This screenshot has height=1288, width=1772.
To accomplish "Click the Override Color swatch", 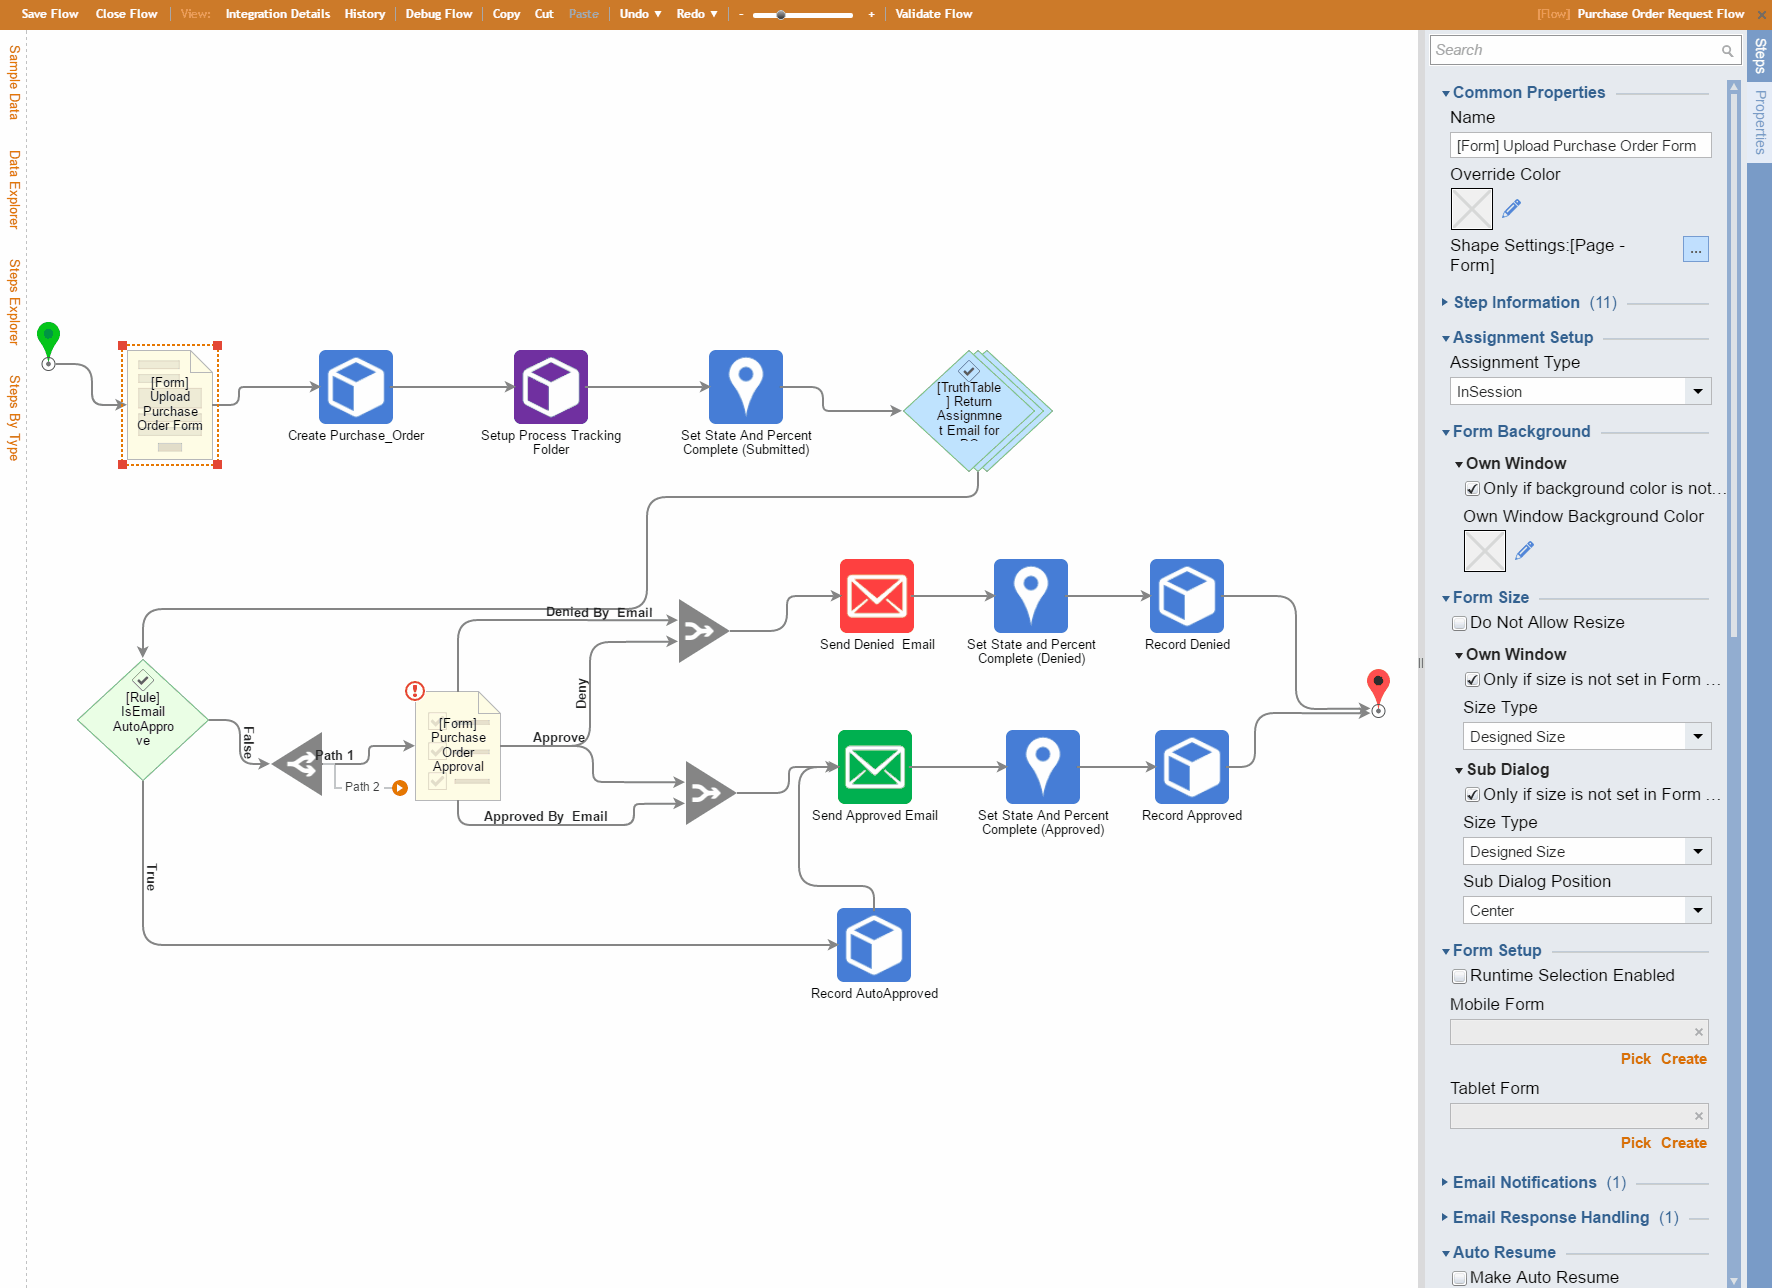I will pyautogui.click(x=1472, y=209).
